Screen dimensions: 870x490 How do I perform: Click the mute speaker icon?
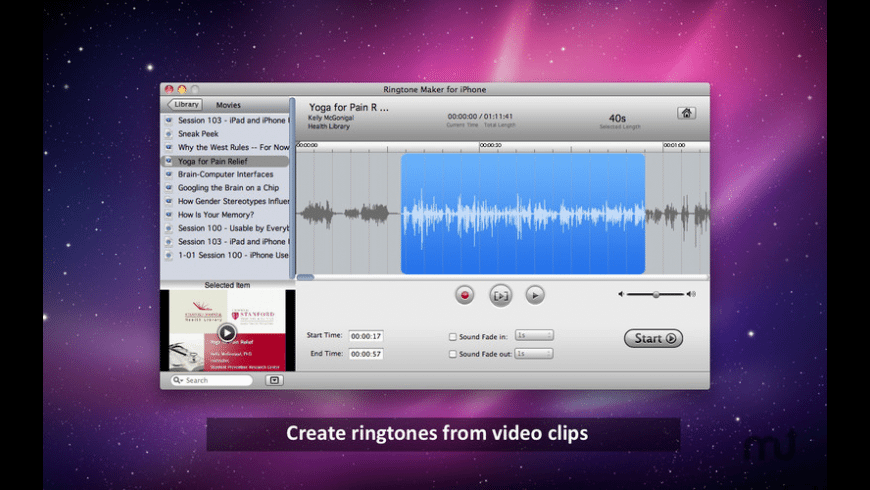point(621,294)
